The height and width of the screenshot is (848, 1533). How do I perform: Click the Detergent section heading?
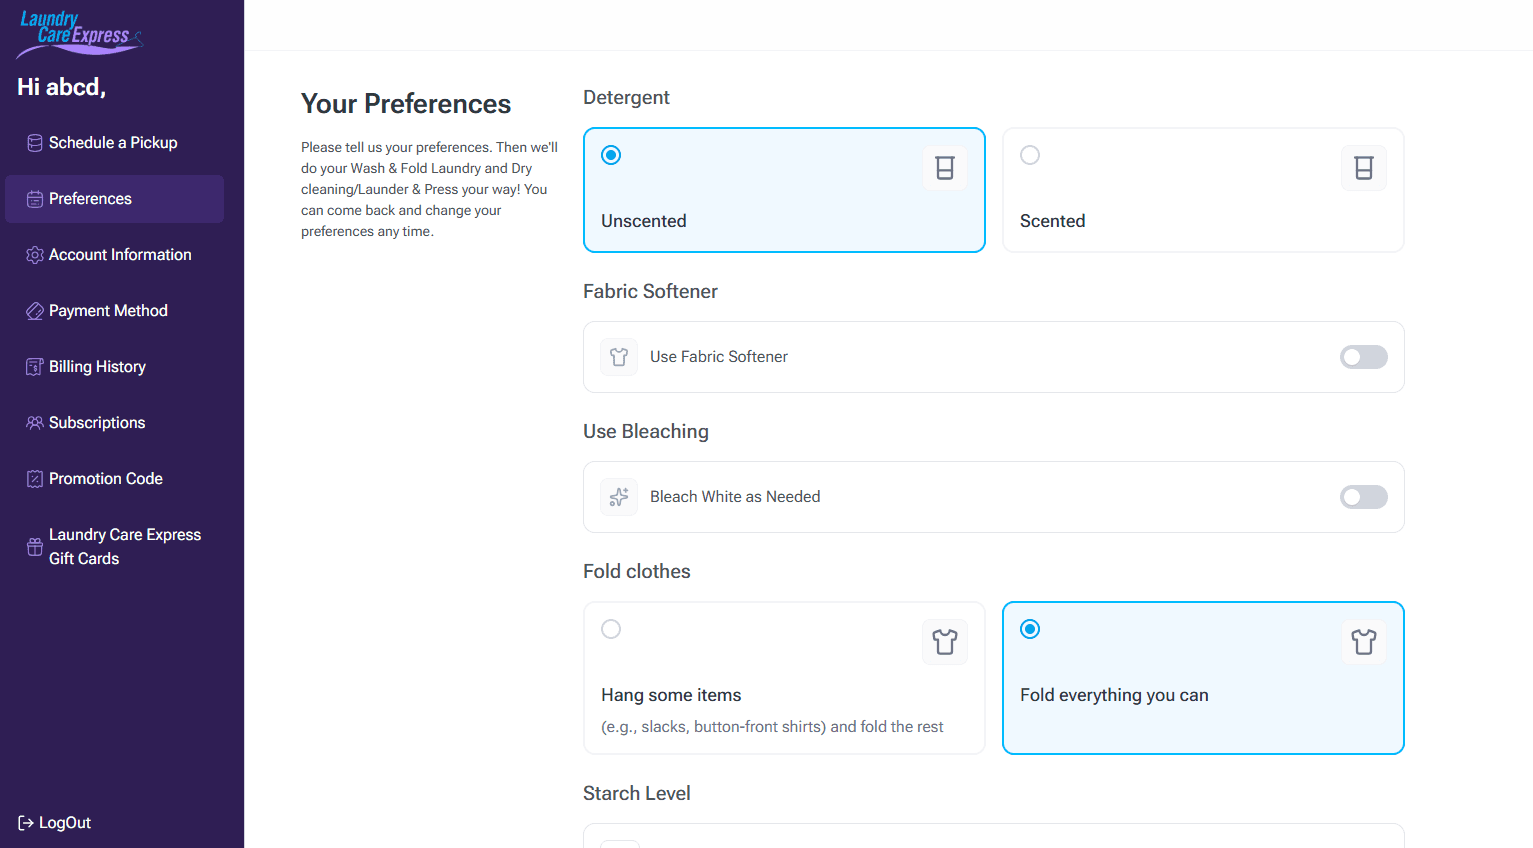tap(626, 97)
